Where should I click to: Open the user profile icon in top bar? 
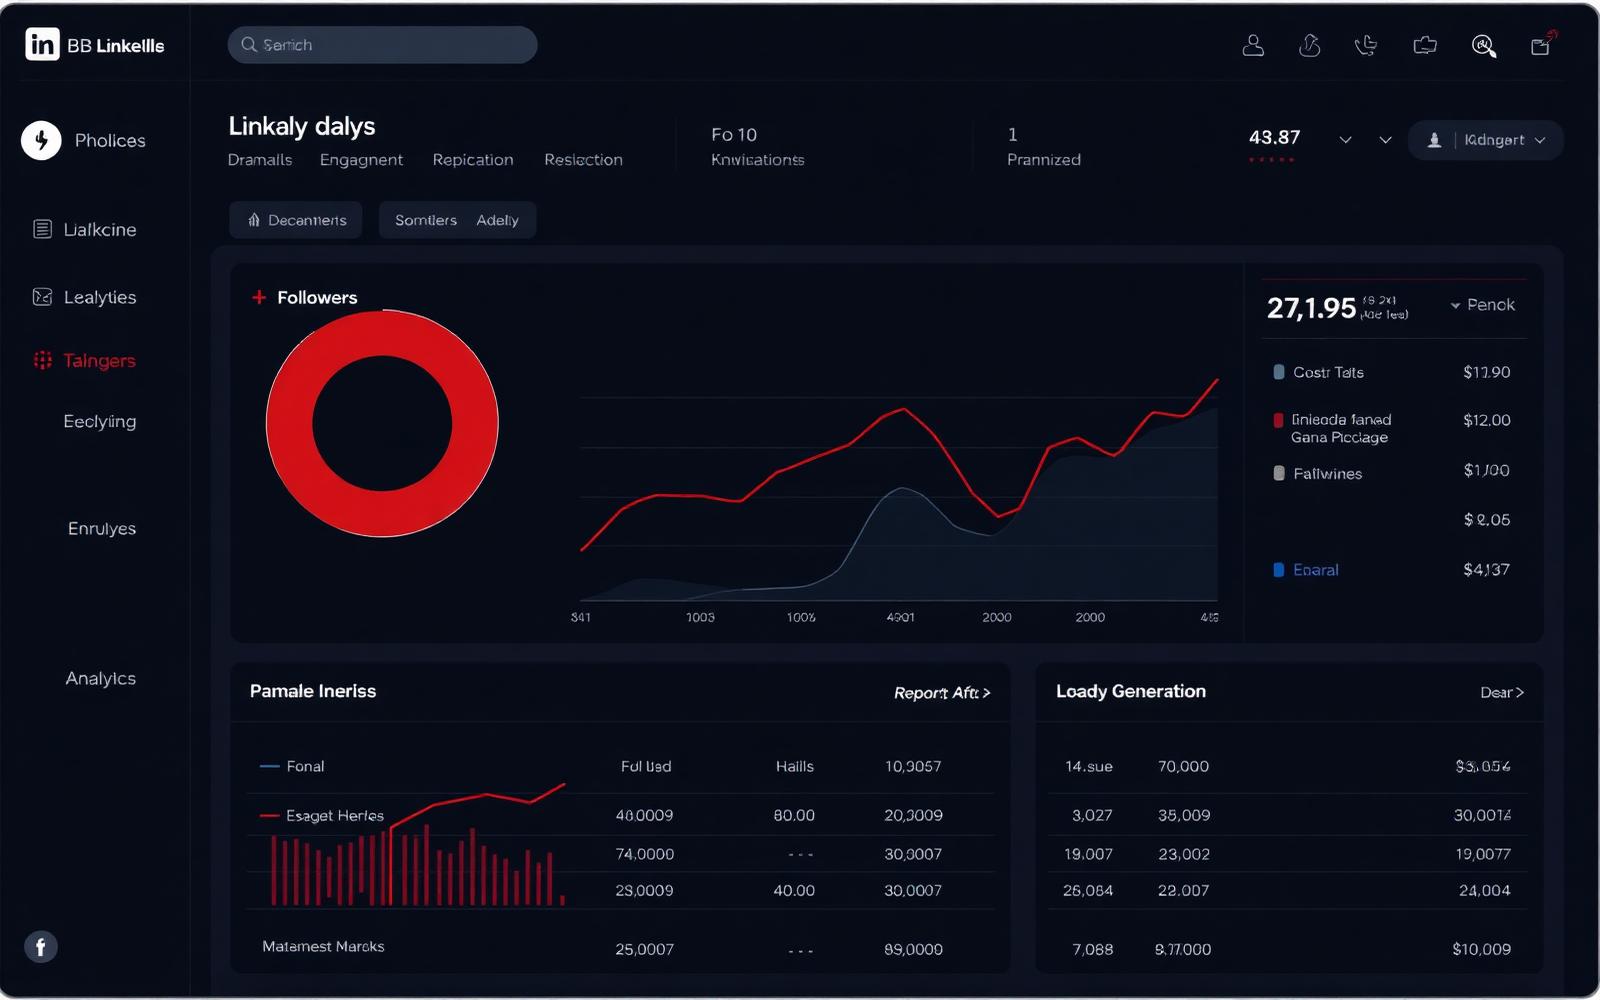tap(1253, 45)
